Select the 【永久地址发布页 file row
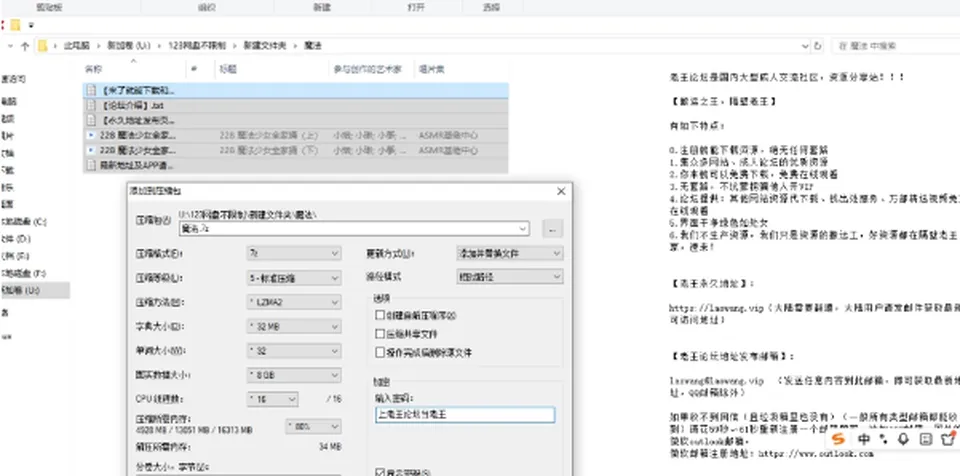 [295, 120]
